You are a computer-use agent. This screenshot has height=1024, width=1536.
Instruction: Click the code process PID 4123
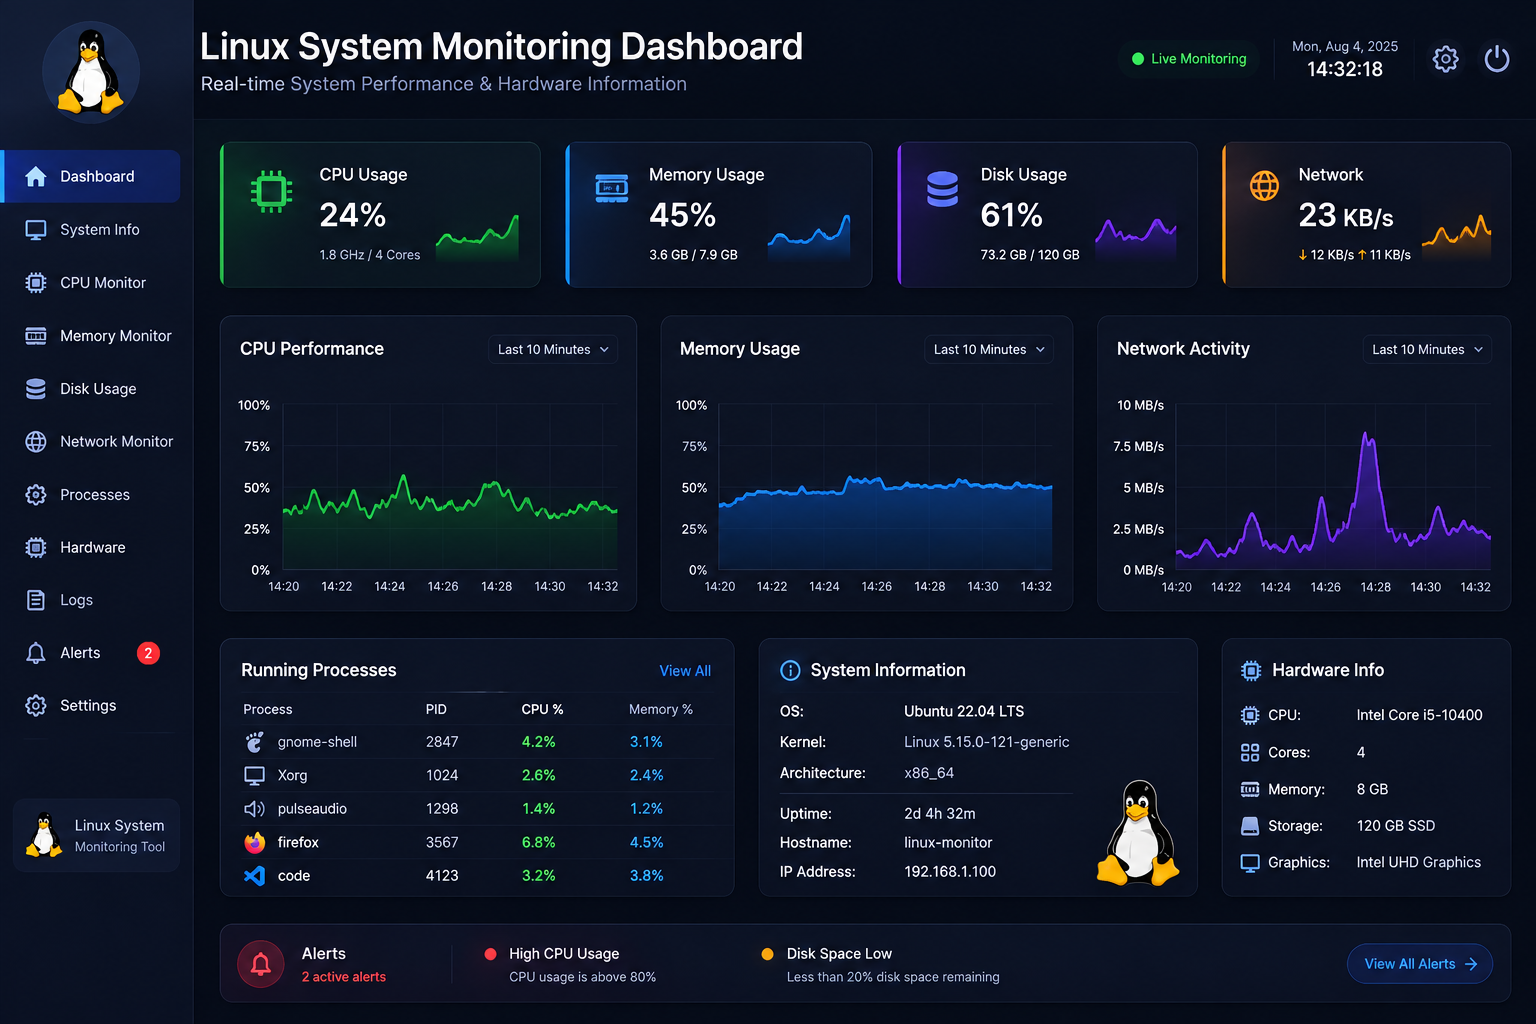(x=442, y=876)
